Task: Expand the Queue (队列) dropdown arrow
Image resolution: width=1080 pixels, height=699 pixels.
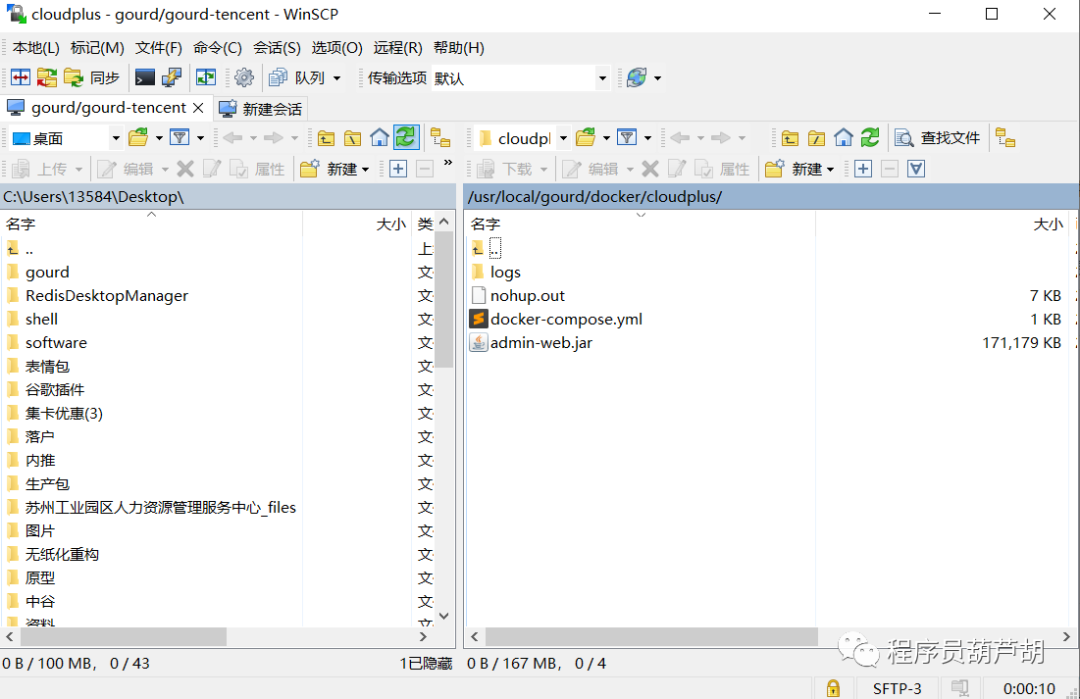Action: point(337,79)
